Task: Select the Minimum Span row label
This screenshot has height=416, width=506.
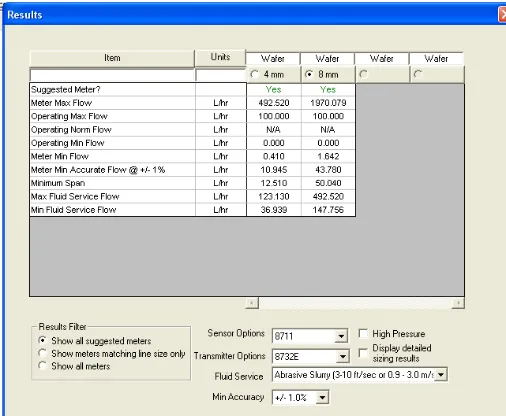Action: click(58, 183)
